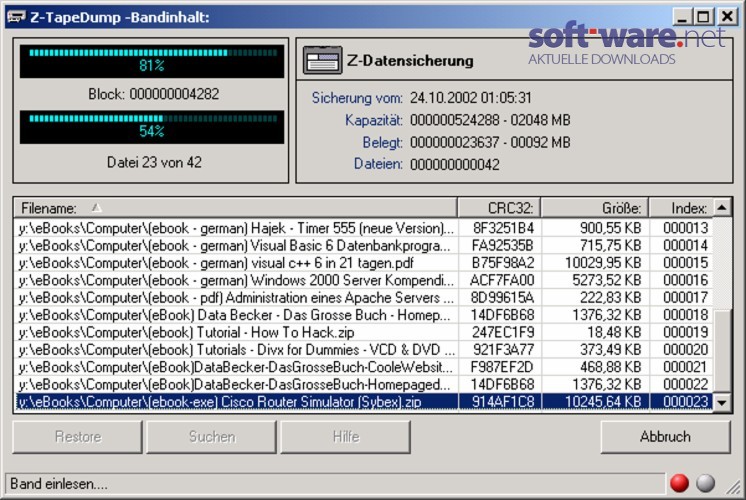Click index value 000020
Image resolution: width=746 pixels, height=500 pixels.
(x=686, y=350)
